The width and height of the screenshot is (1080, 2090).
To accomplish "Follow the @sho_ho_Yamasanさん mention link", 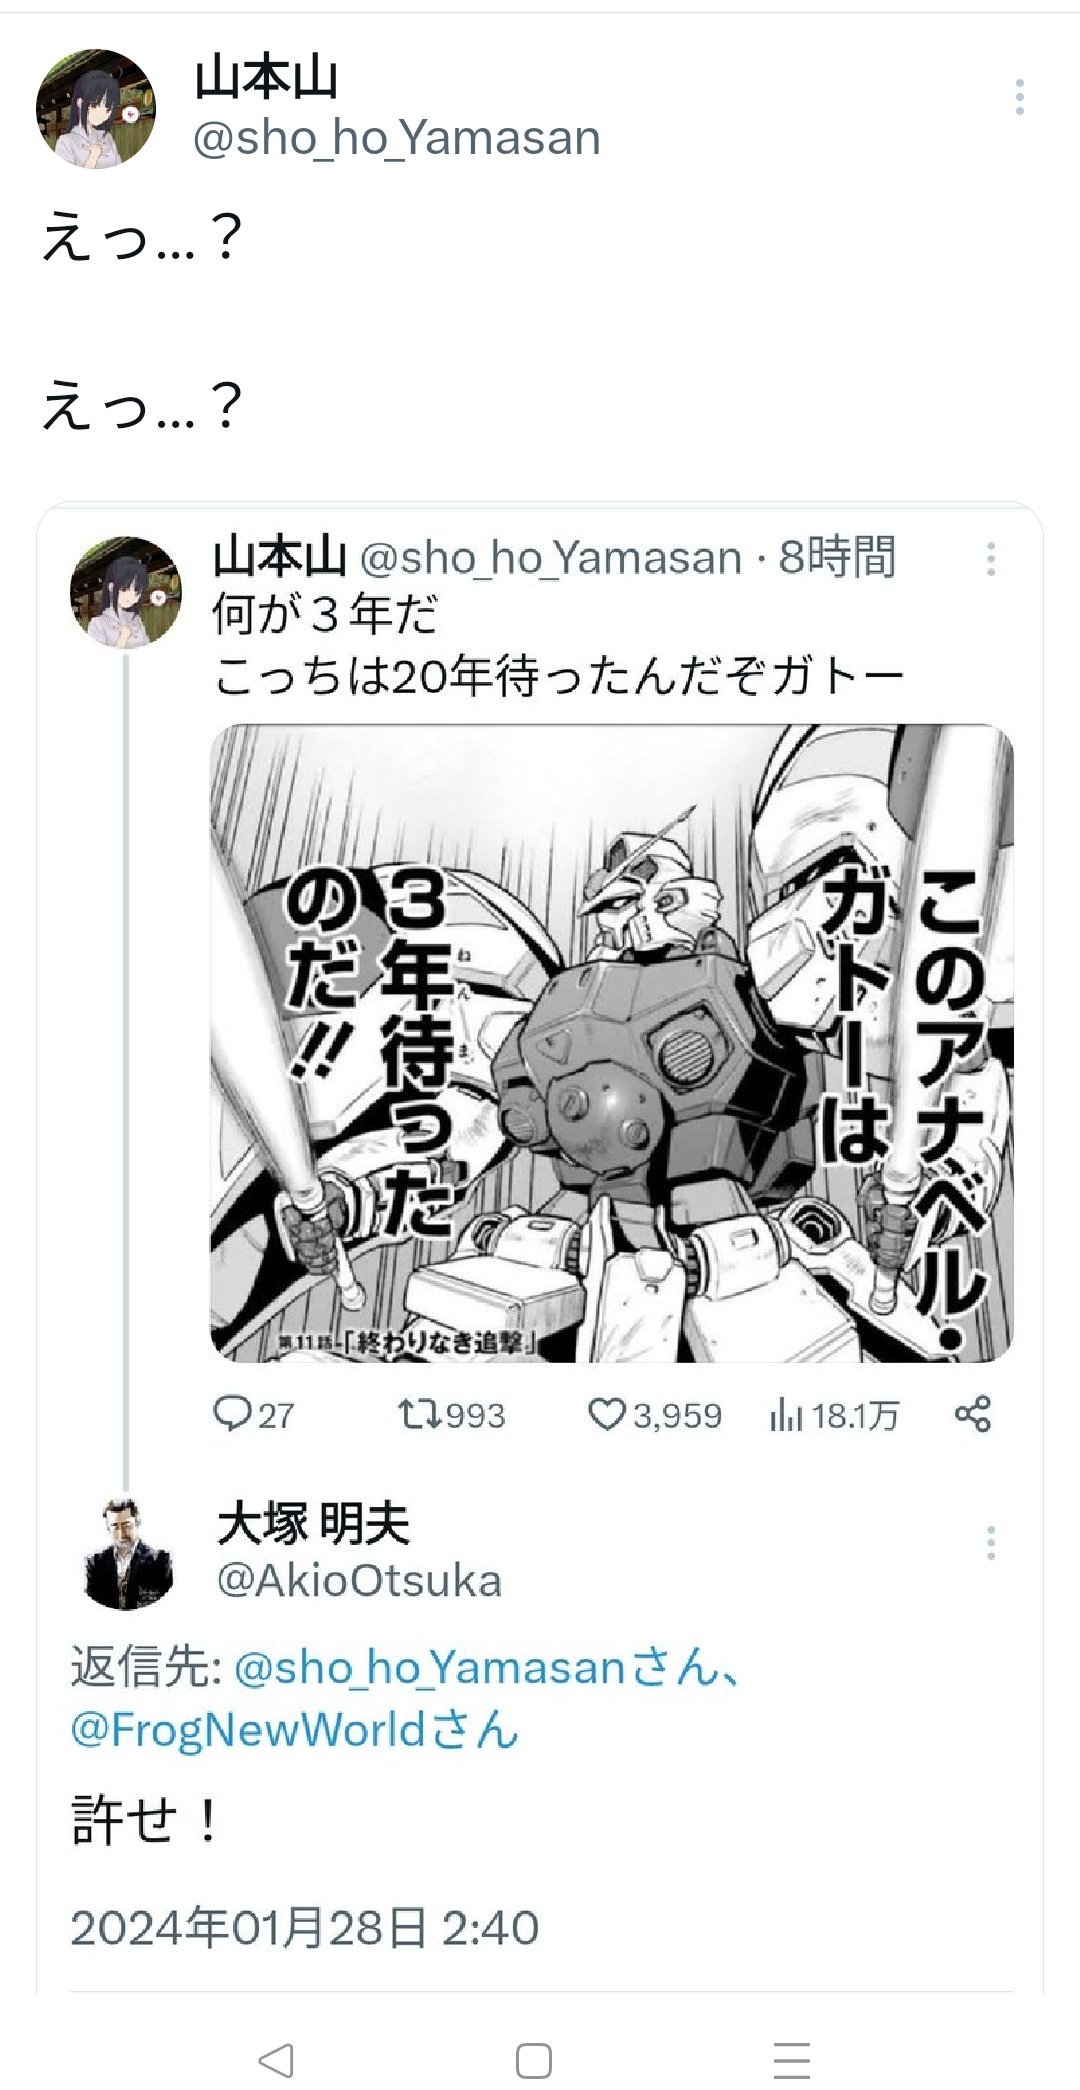I will coord(489,1667).
